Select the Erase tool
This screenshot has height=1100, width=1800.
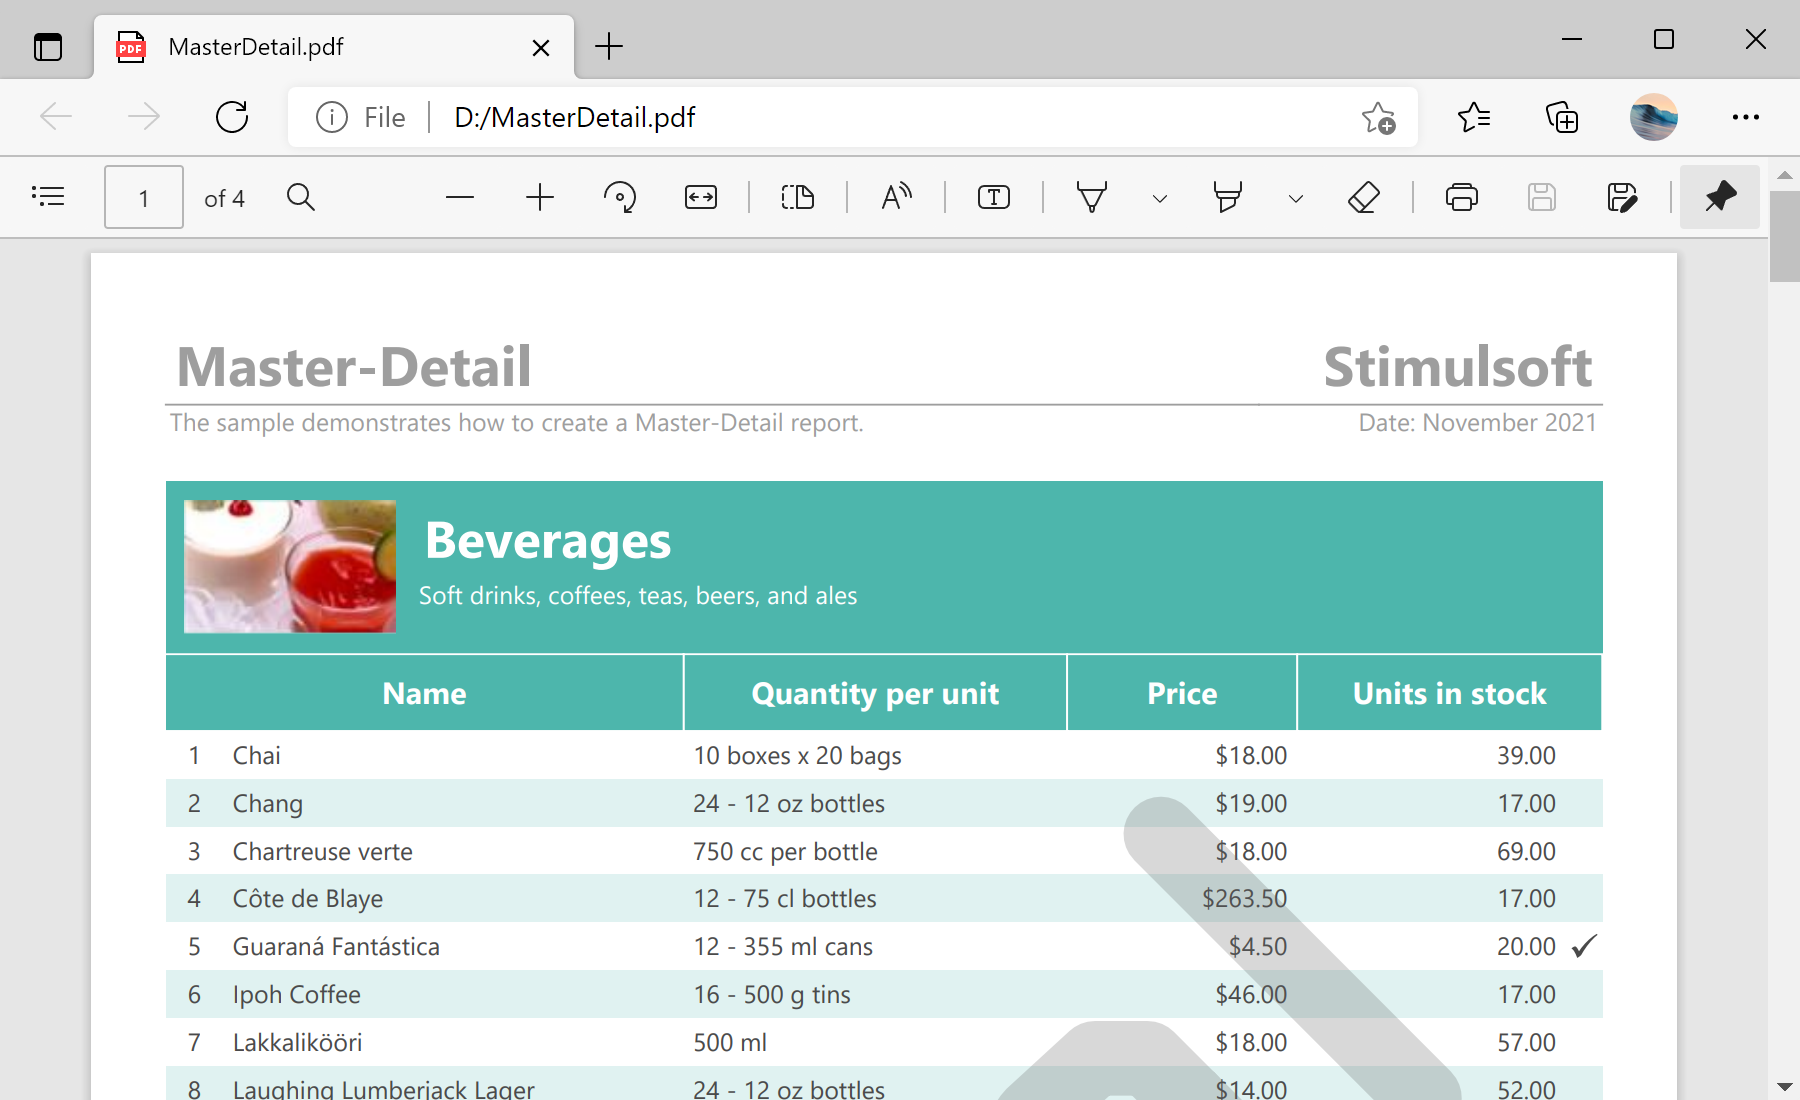tap(1364, 197)
